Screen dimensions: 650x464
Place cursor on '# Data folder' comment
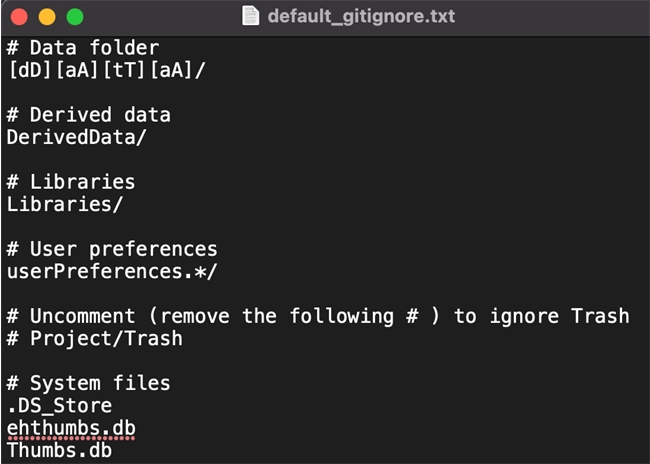[83, 47]
